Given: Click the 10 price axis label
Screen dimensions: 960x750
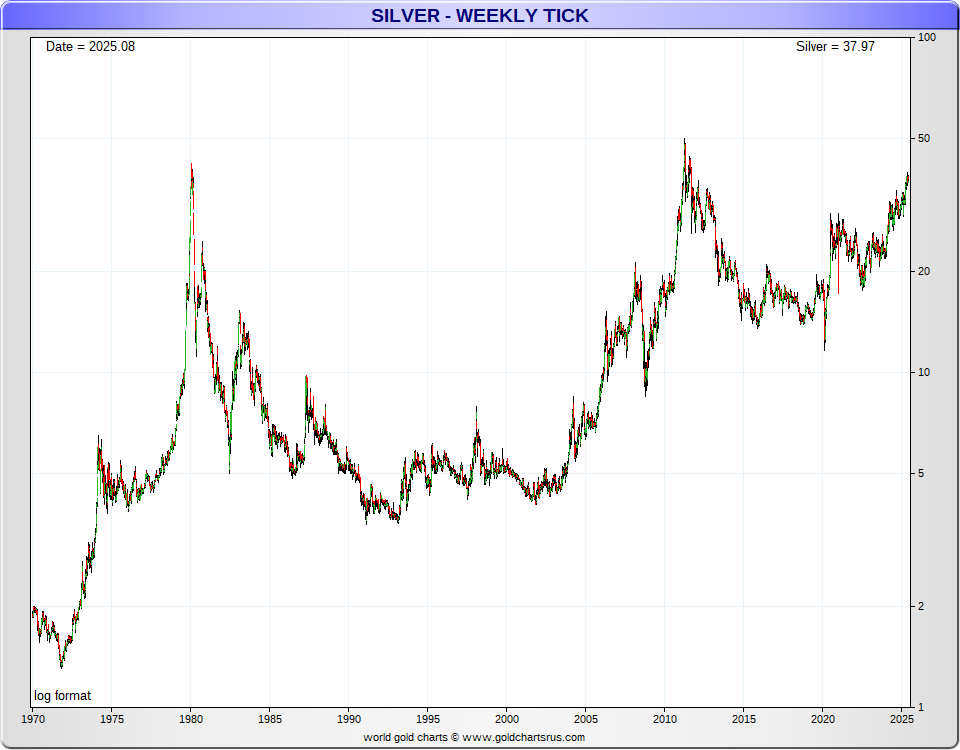Looking at the screenshot, I should pyautogui.click(x=924, y=372).
